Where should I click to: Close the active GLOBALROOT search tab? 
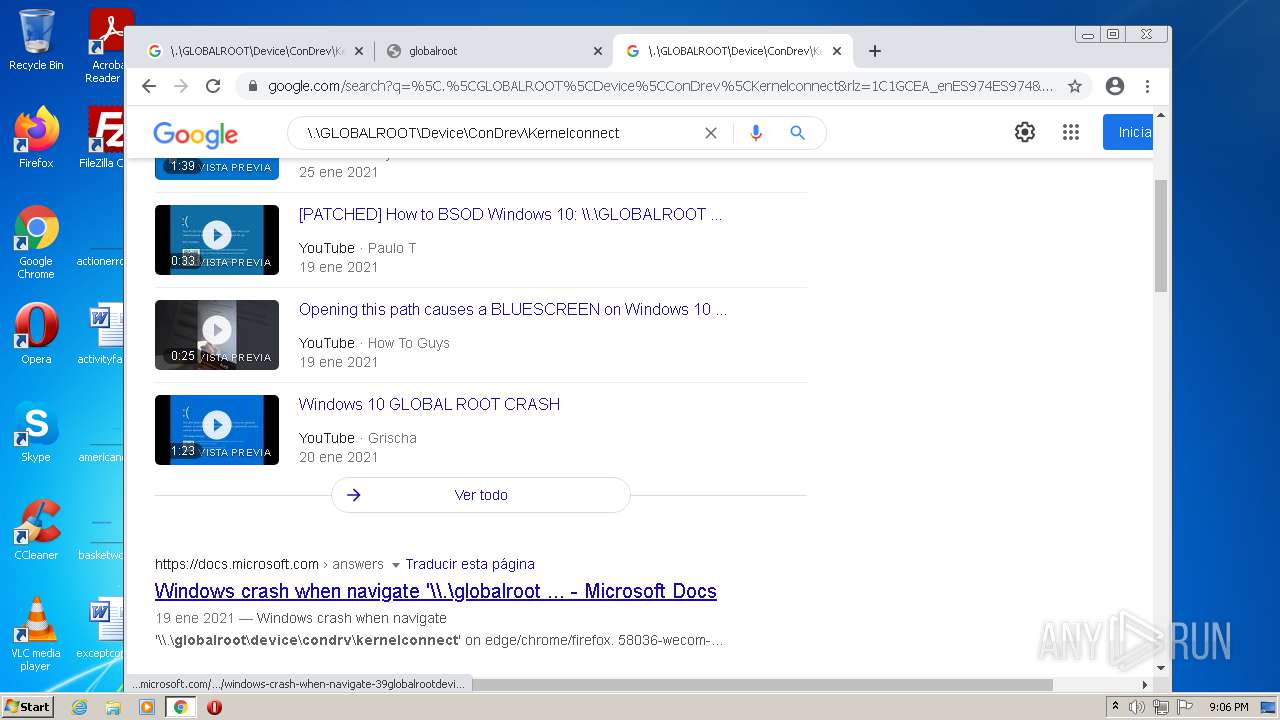pos(837,51)
